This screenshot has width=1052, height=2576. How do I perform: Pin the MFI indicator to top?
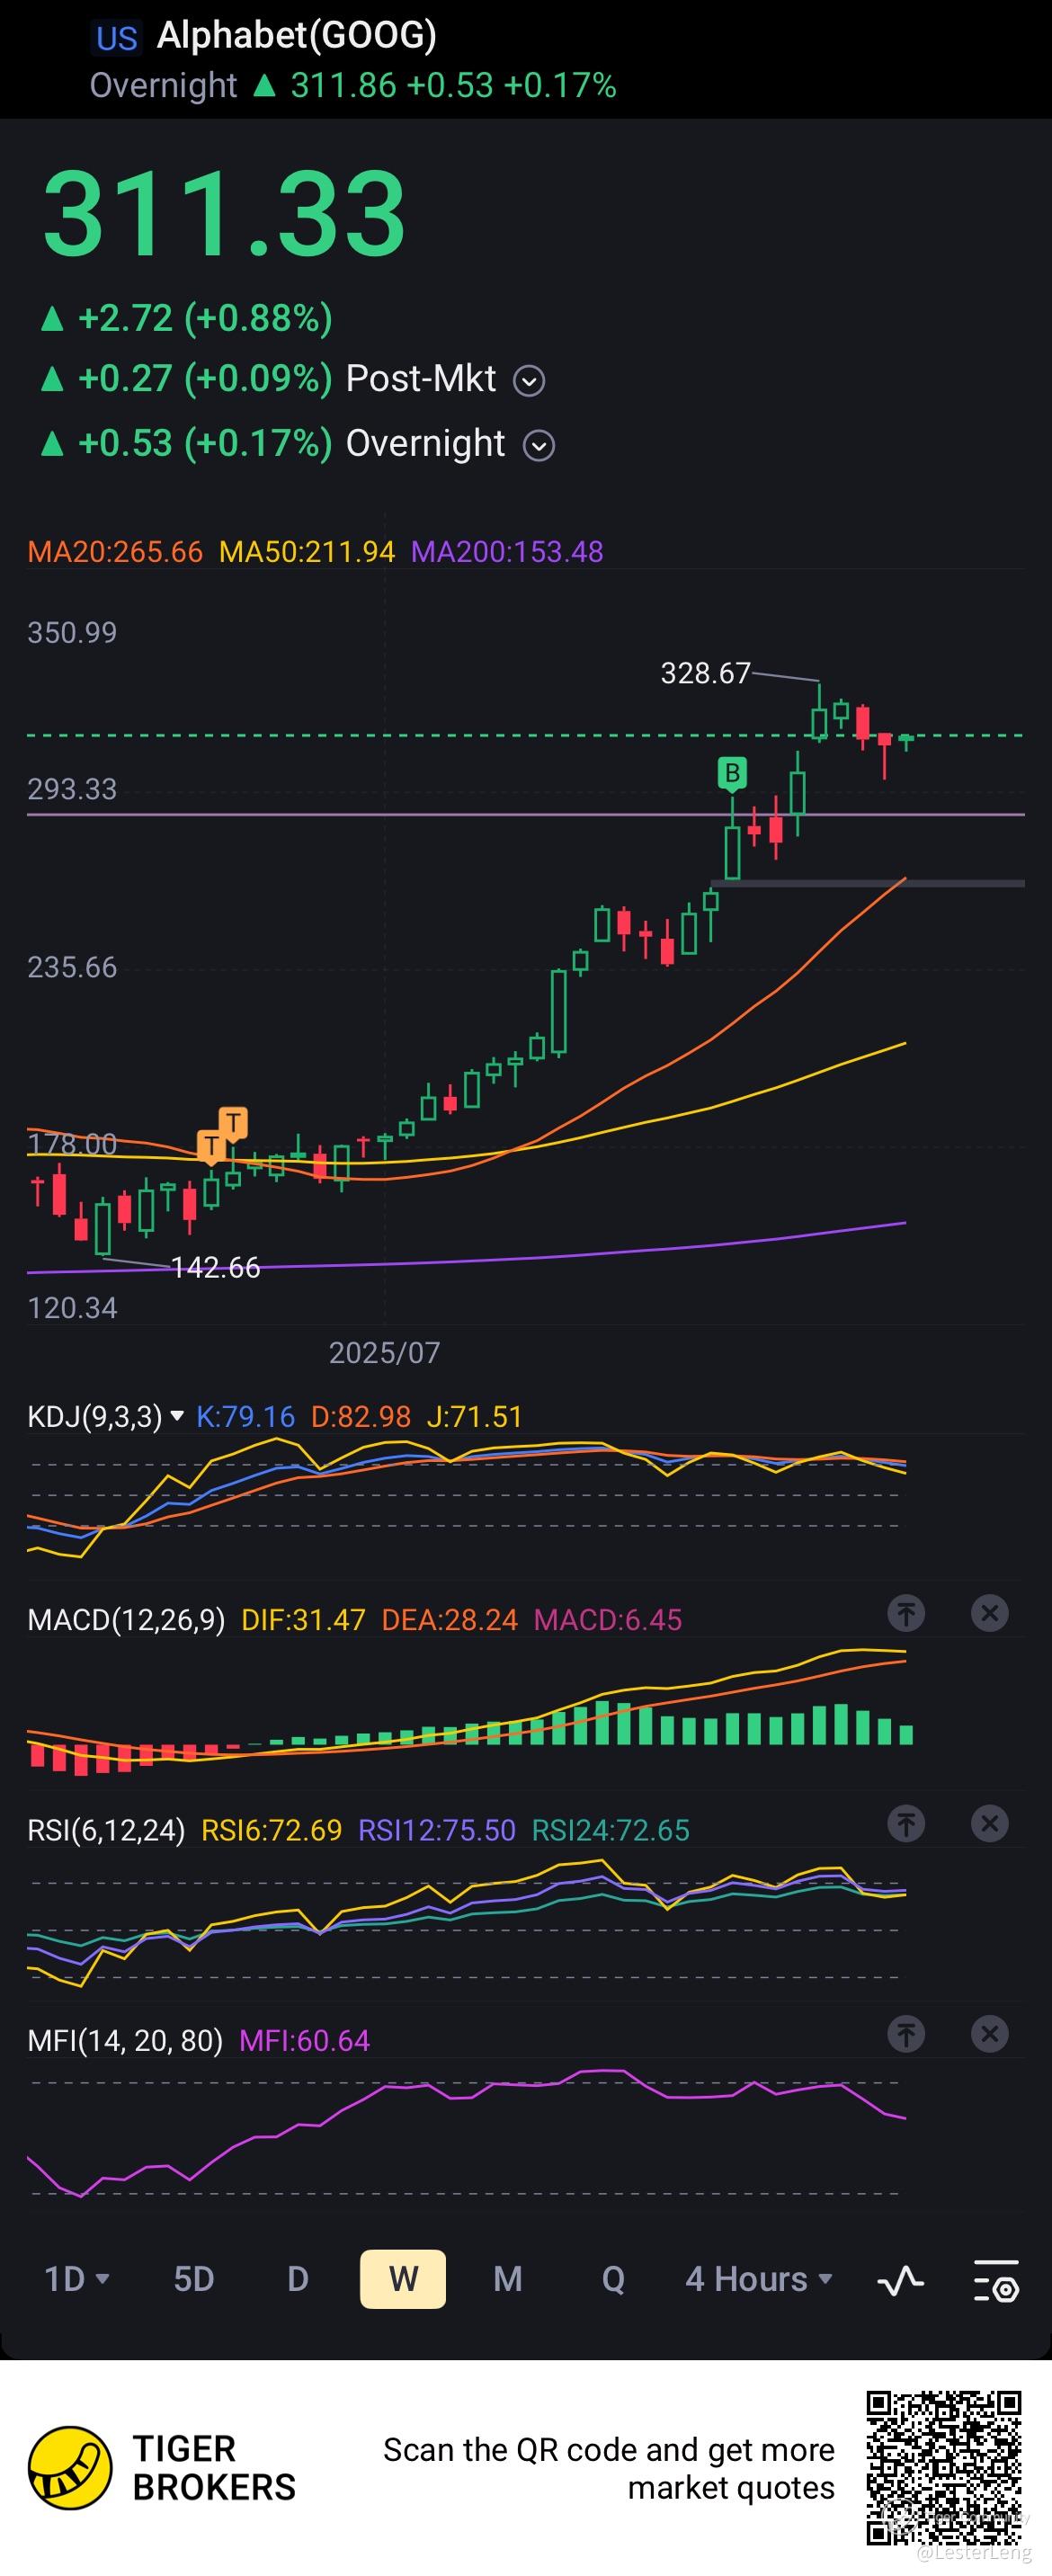pyautogui.click(x=906, y=2034)
